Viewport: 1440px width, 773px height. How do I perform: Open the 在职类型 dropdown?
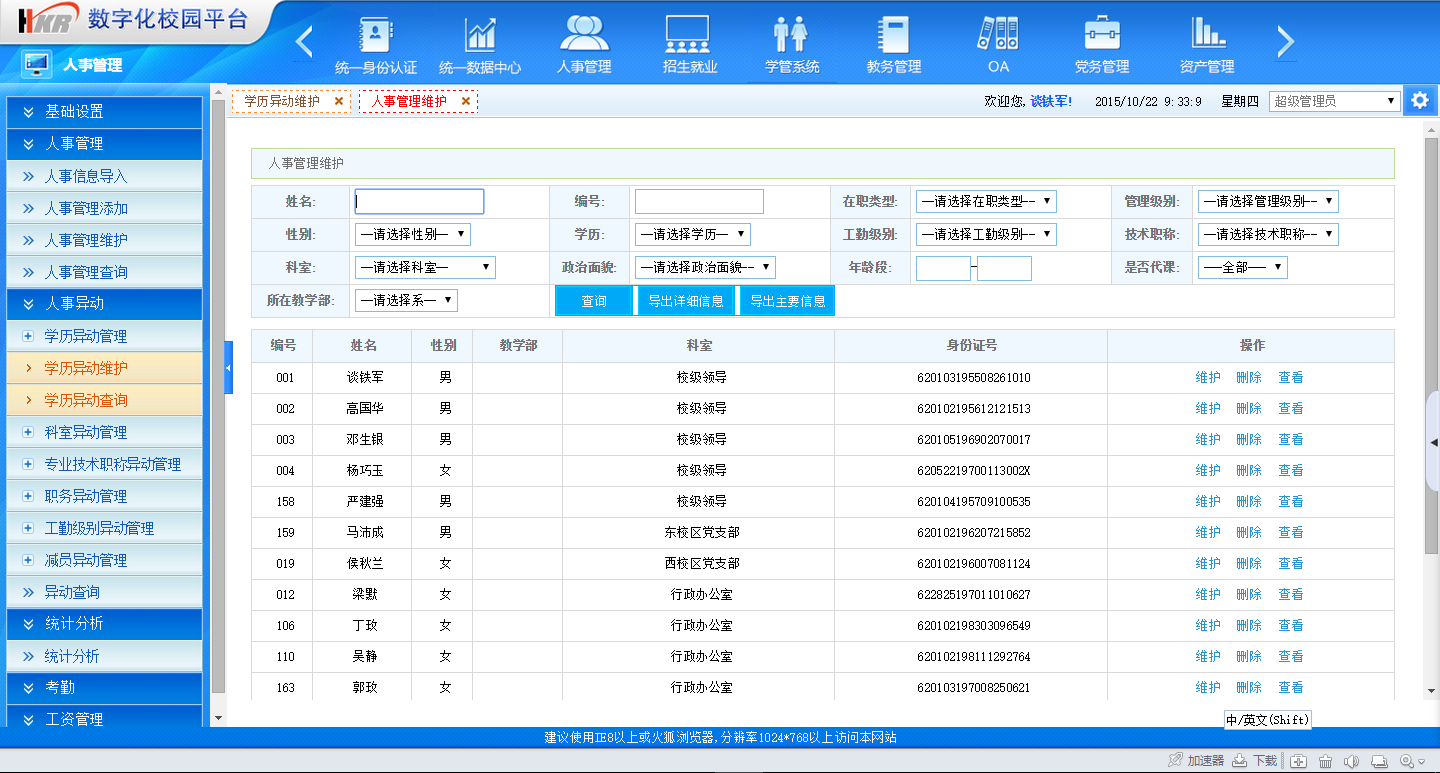tap(985, 201)
